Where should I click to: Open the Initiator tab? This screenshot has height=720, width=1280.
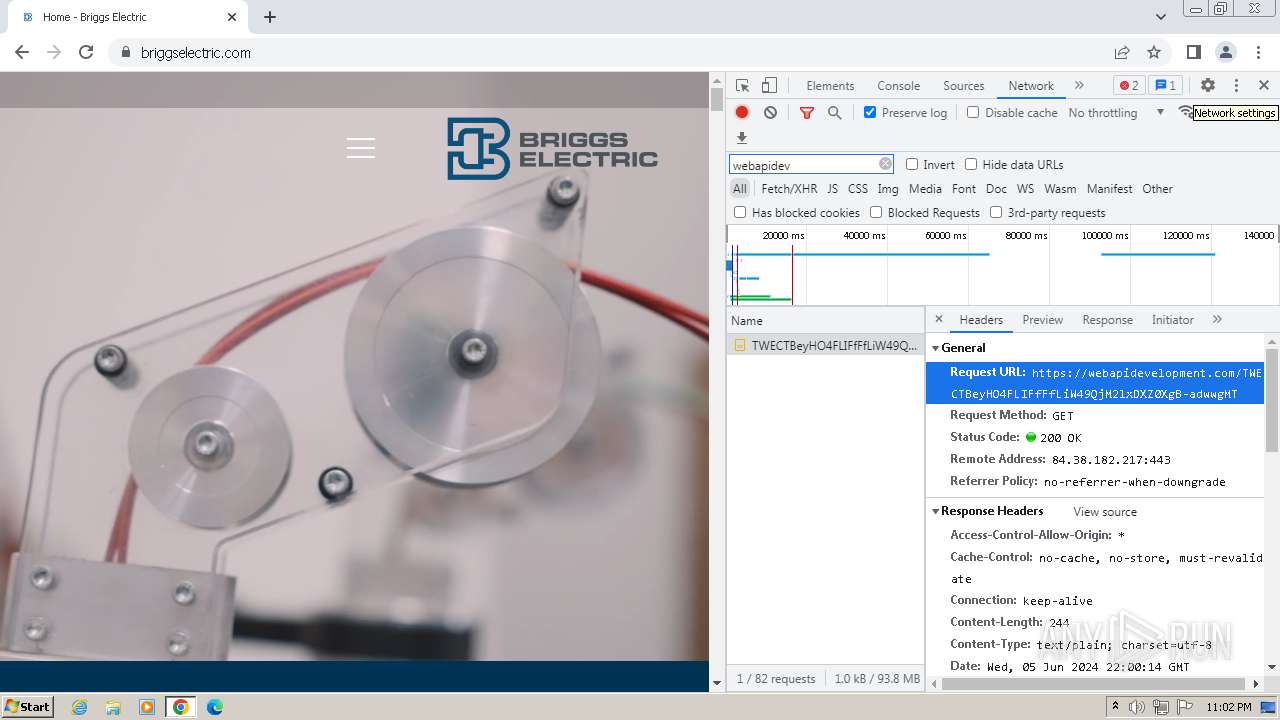pos(1172,320)
